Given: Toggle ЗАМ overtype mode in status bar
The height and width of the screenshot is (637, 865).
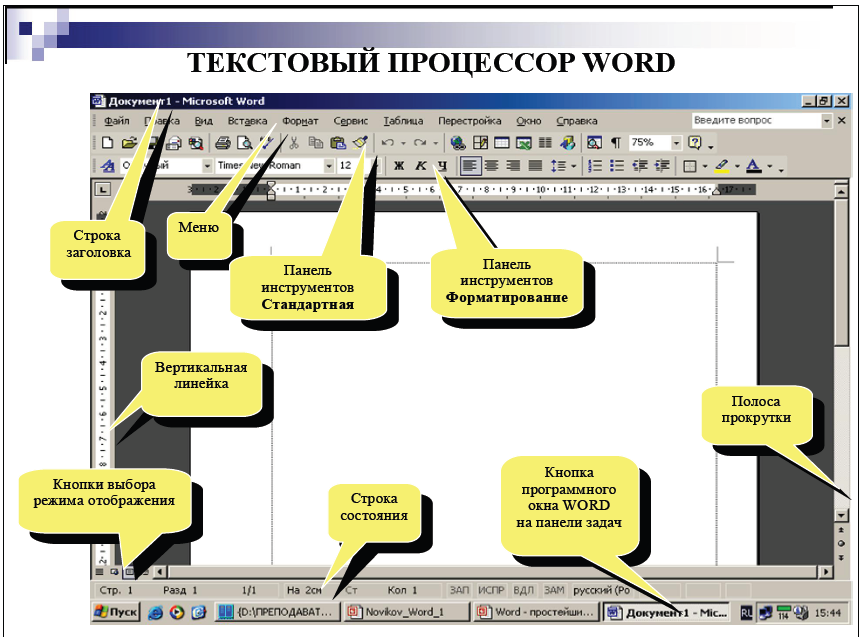Looking at the screenshot, I should (554, 590).
